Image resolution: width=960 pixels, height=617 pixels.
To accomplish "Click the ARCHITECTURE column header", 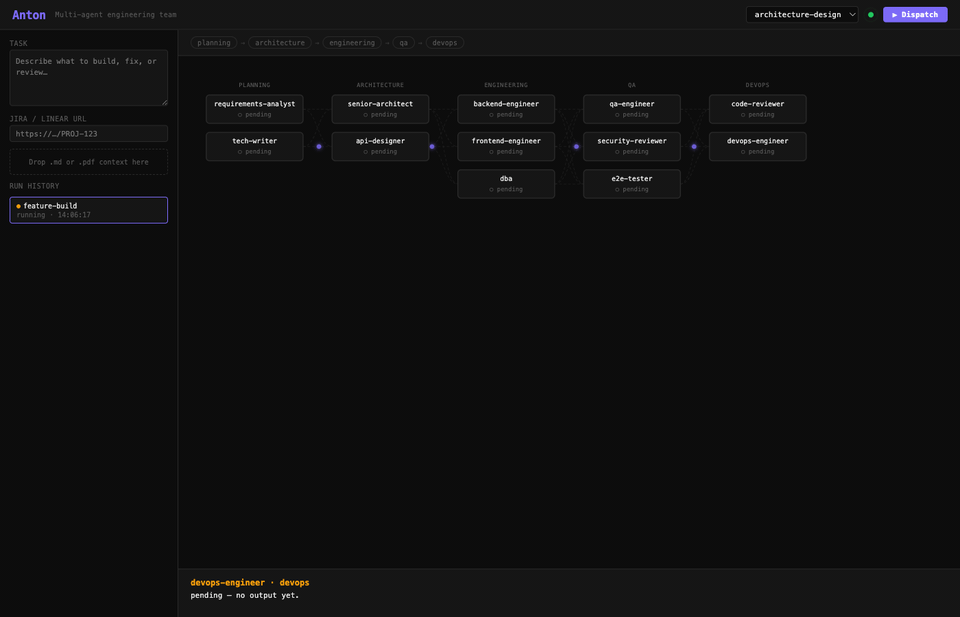I will [x=380, y=85].
